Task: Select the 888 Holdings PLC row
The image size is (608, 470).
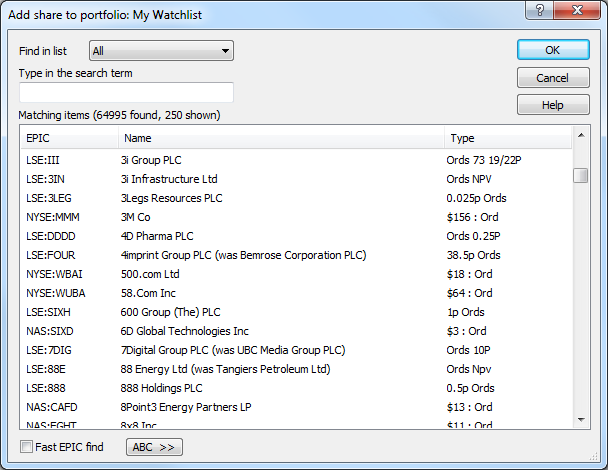Action: tap(296, 388)
